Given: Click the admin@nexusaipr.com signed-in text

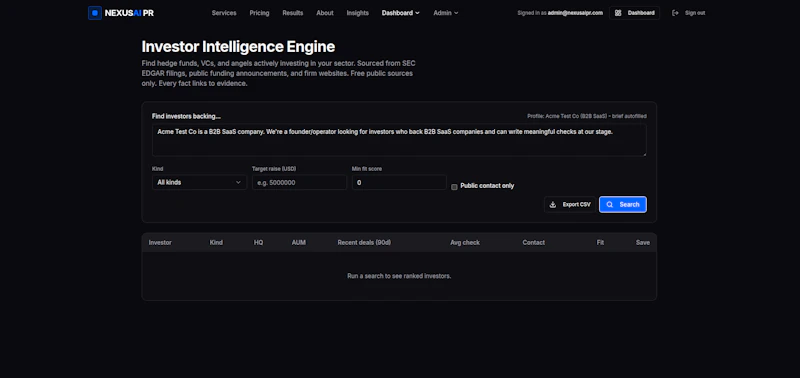Looking at the screenshot, I should (575, 13).
